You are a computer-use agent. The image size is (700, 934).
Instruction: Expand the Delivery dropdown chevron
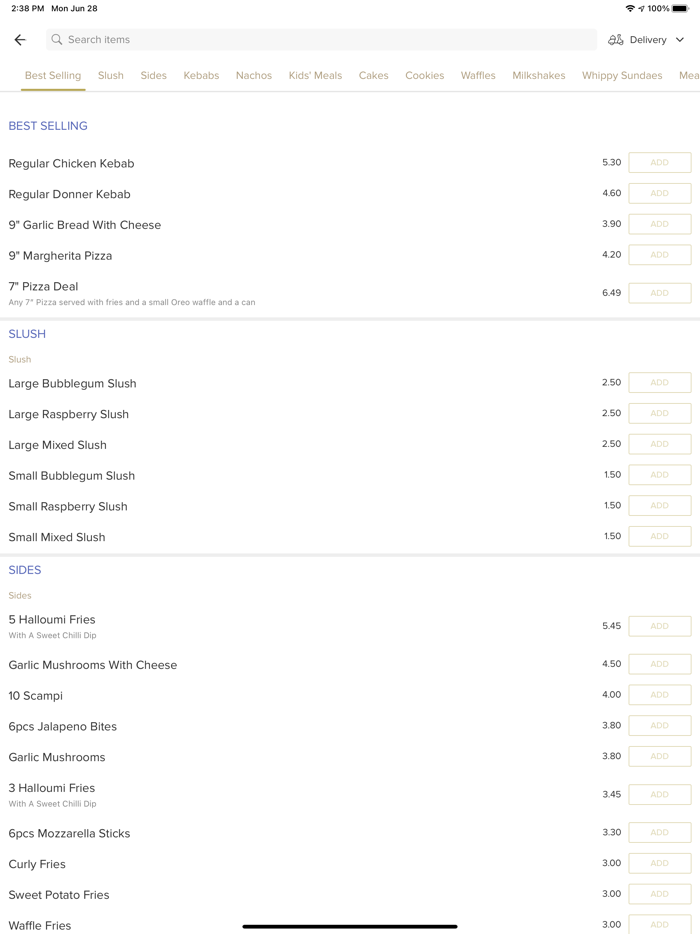(680, 40)
